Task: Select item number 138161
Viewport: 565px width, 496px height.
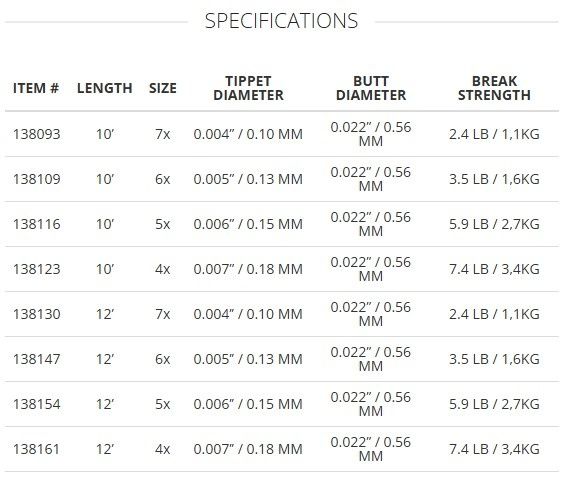Action: [x=36, y=449]
